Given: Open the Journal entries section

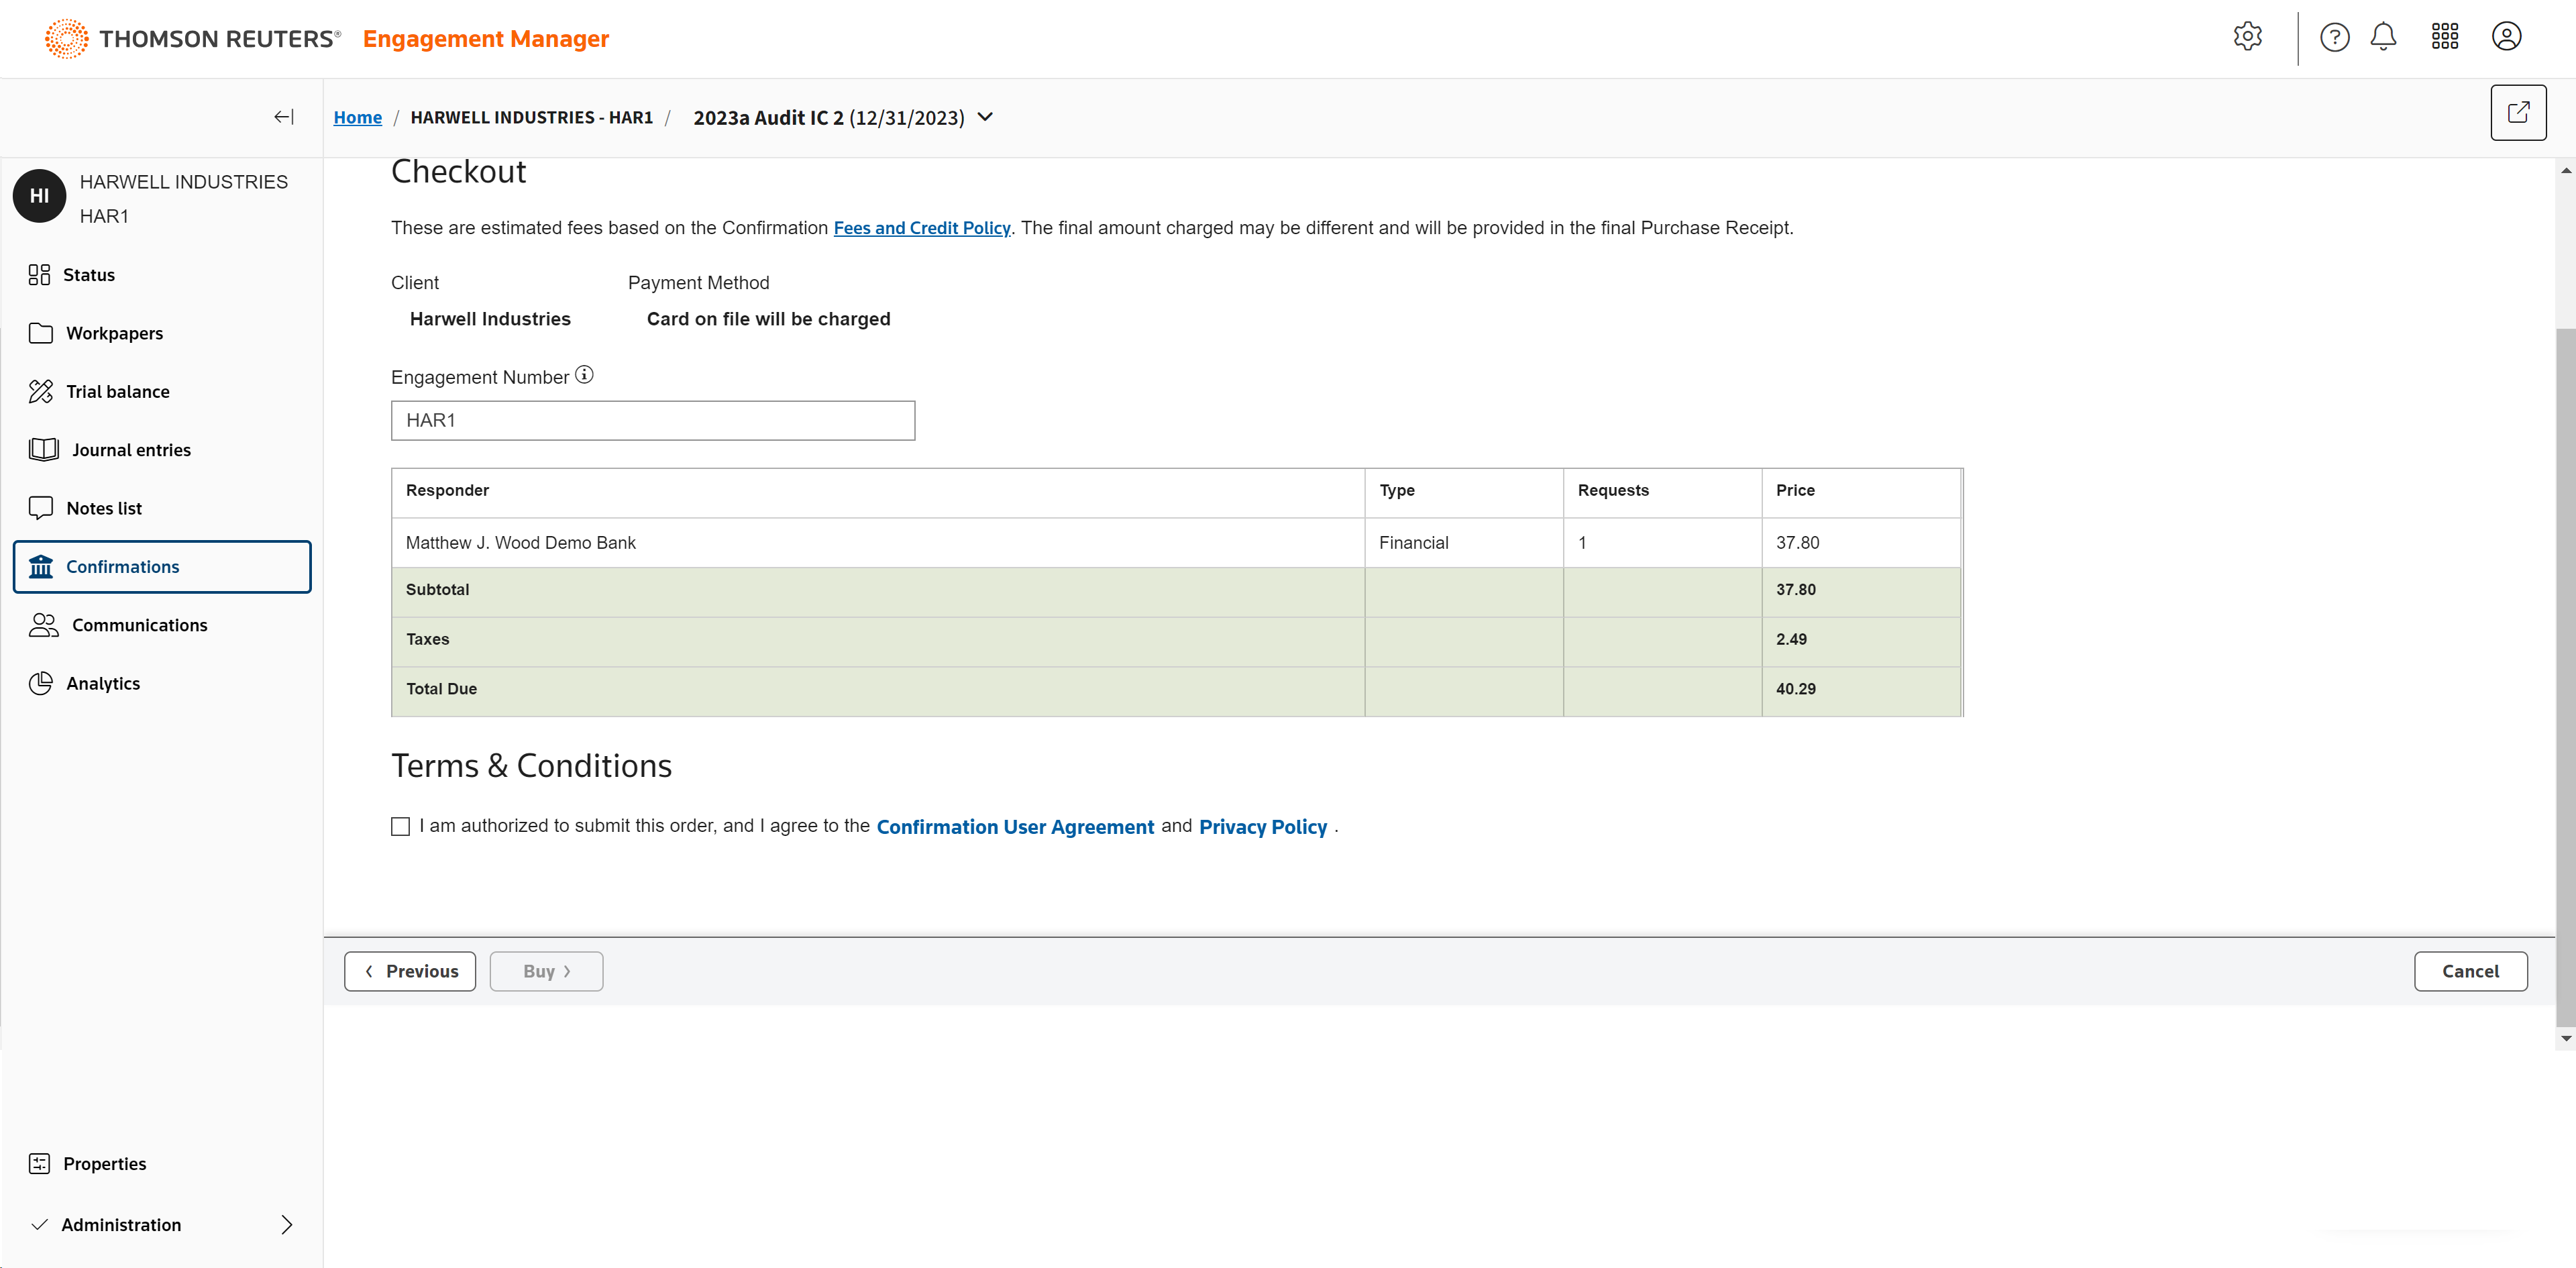Looking at the screenshot, I should (x=131, y=450).
